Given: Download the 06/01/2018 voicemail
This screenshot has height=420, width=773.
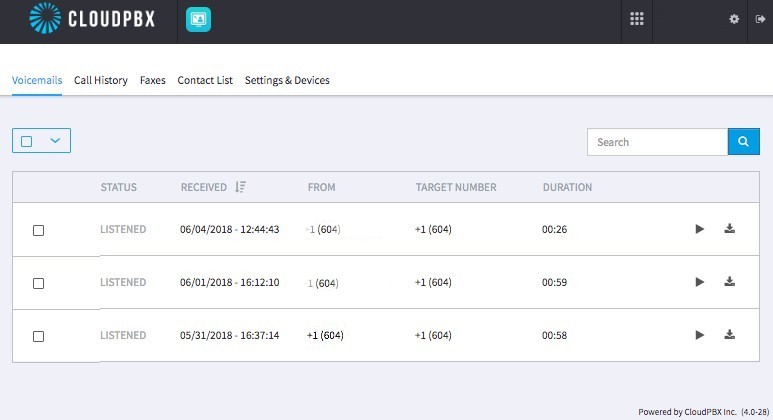Looking at the screenshot, I should (x=730, y=281).
